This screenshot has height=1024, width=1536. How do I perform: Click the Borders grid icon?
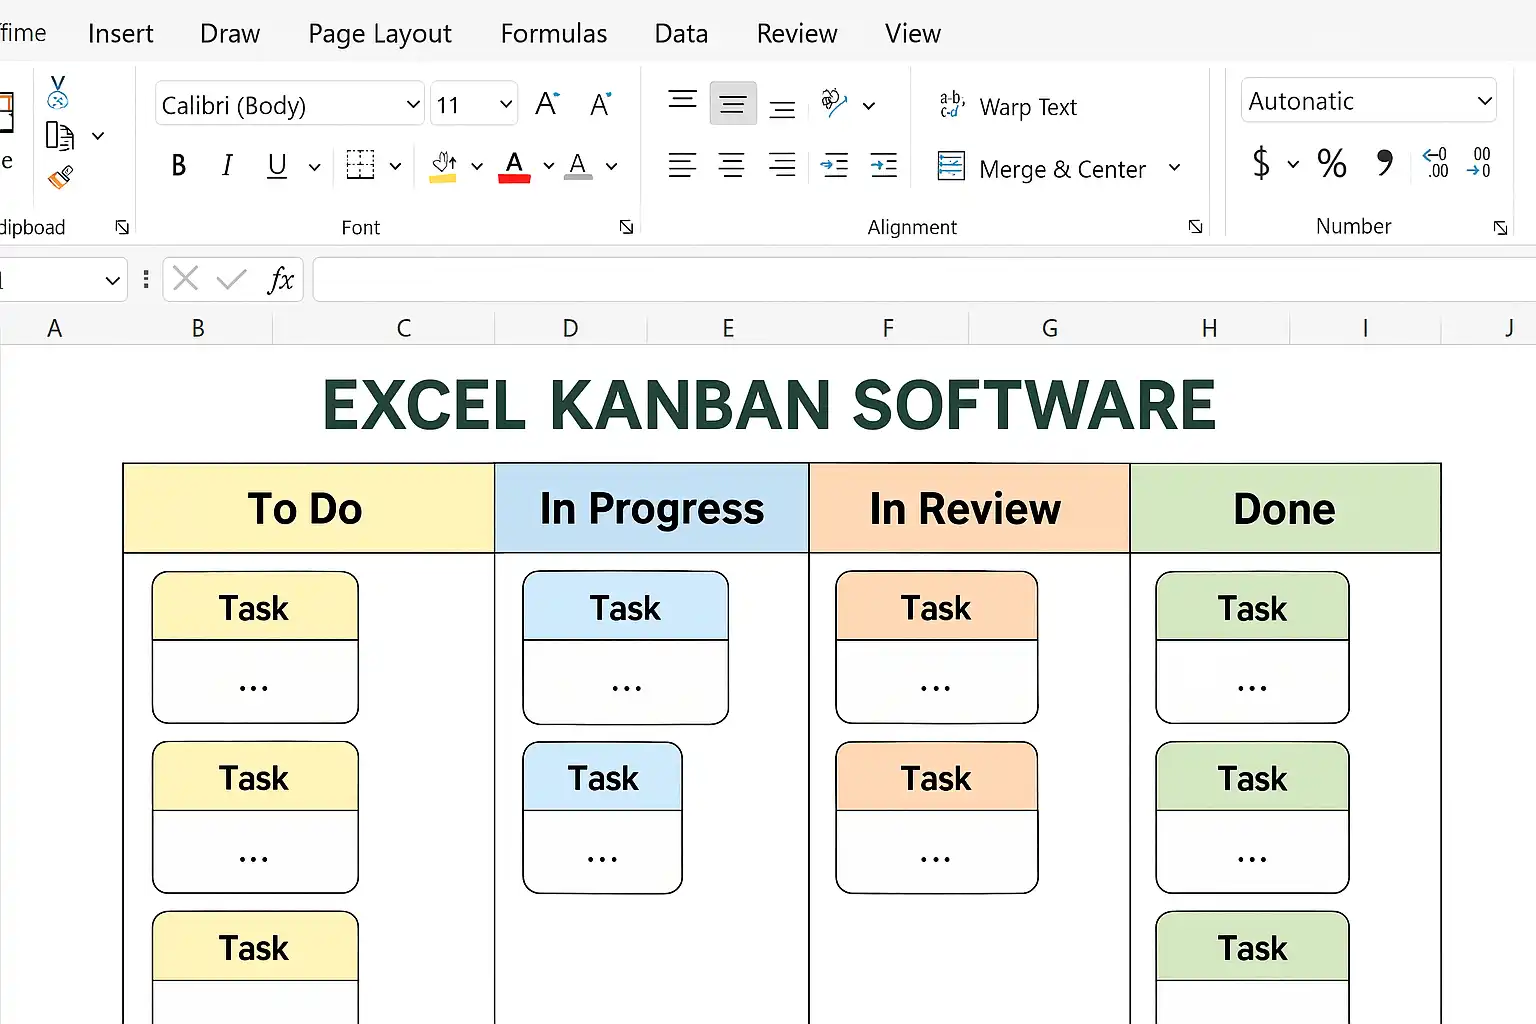[360, 165]
